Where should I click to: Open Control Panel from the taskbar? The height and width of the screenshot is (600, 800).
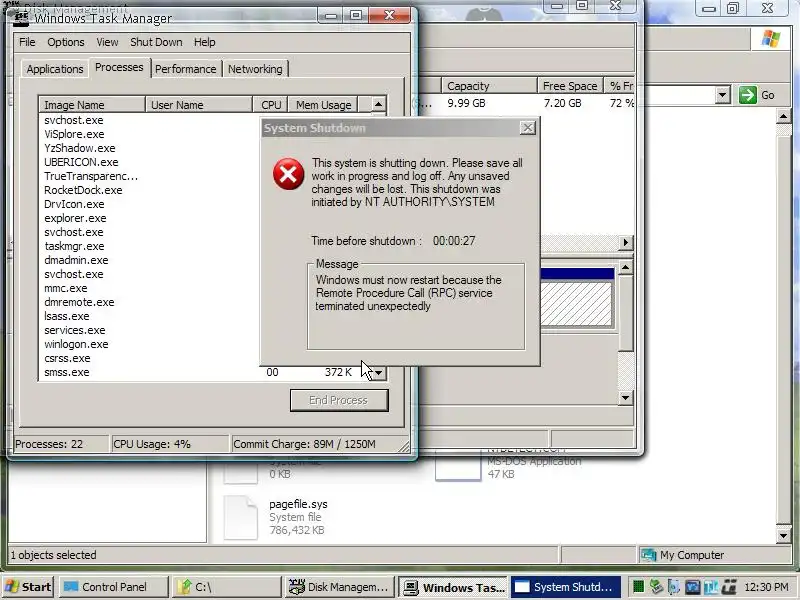click(x=114, y=587)
